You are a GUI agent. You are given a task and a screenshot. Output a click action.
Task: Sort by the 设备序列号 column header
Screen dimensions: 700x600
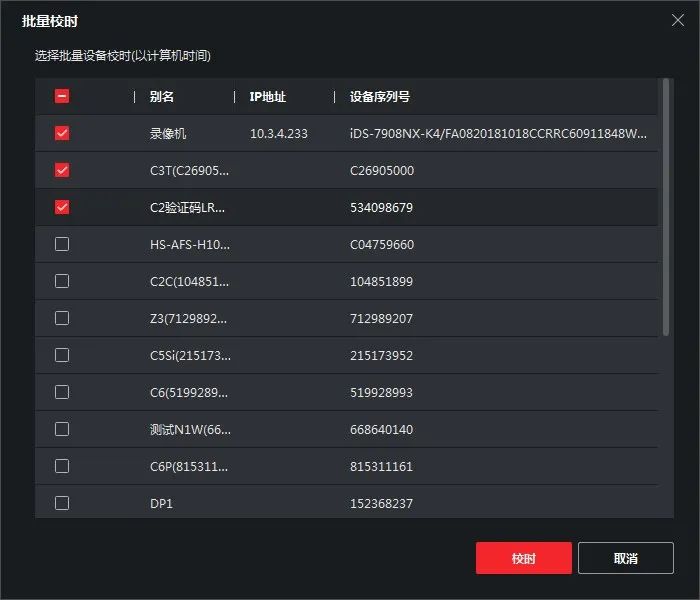pos(380,97)
